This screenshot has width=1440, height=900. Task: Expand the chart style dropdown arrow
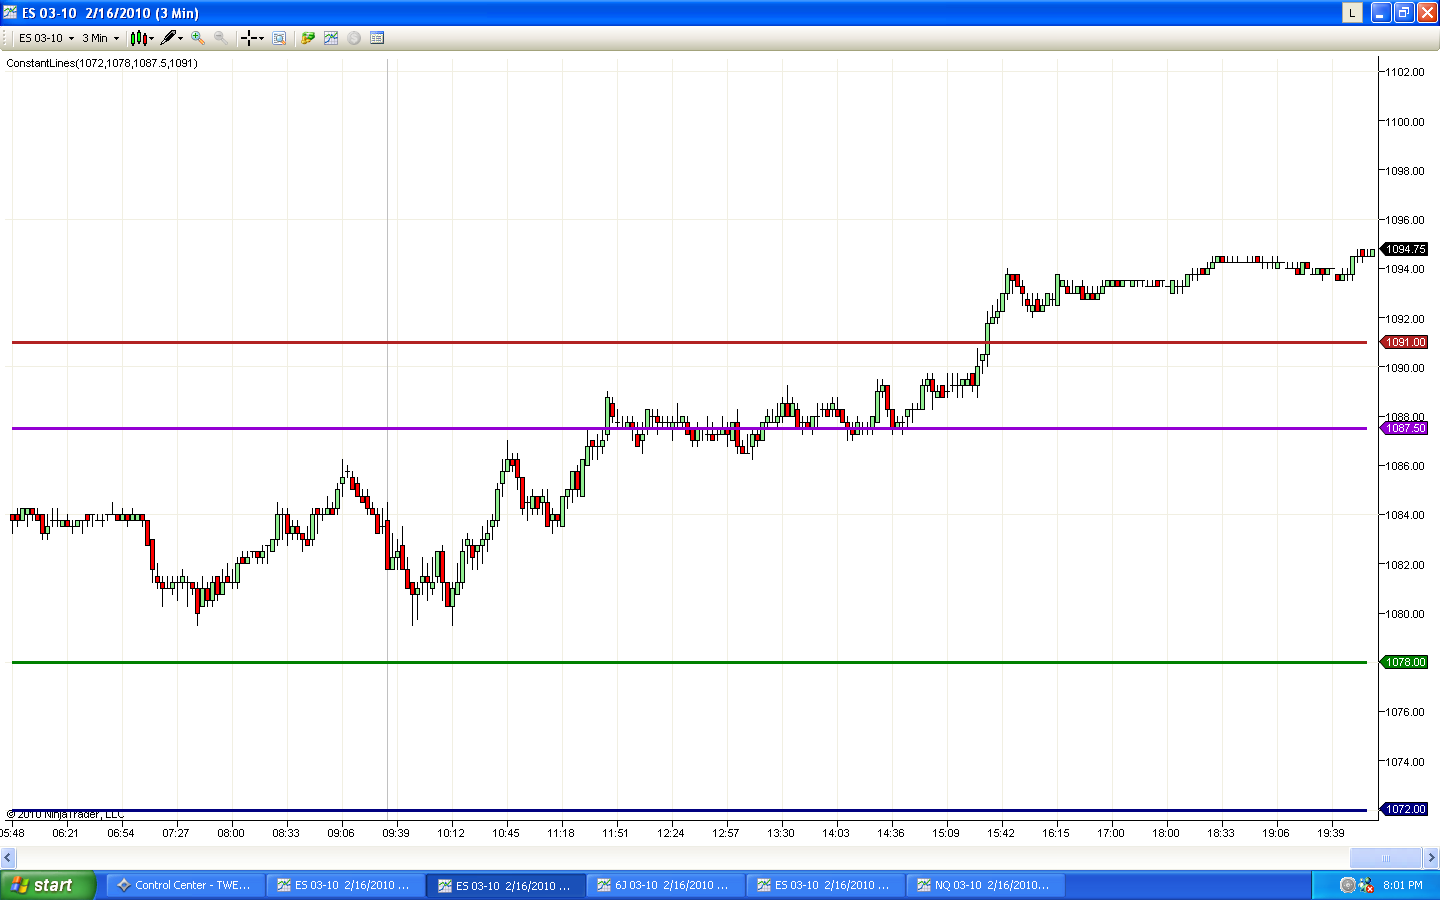coord(152,38)
